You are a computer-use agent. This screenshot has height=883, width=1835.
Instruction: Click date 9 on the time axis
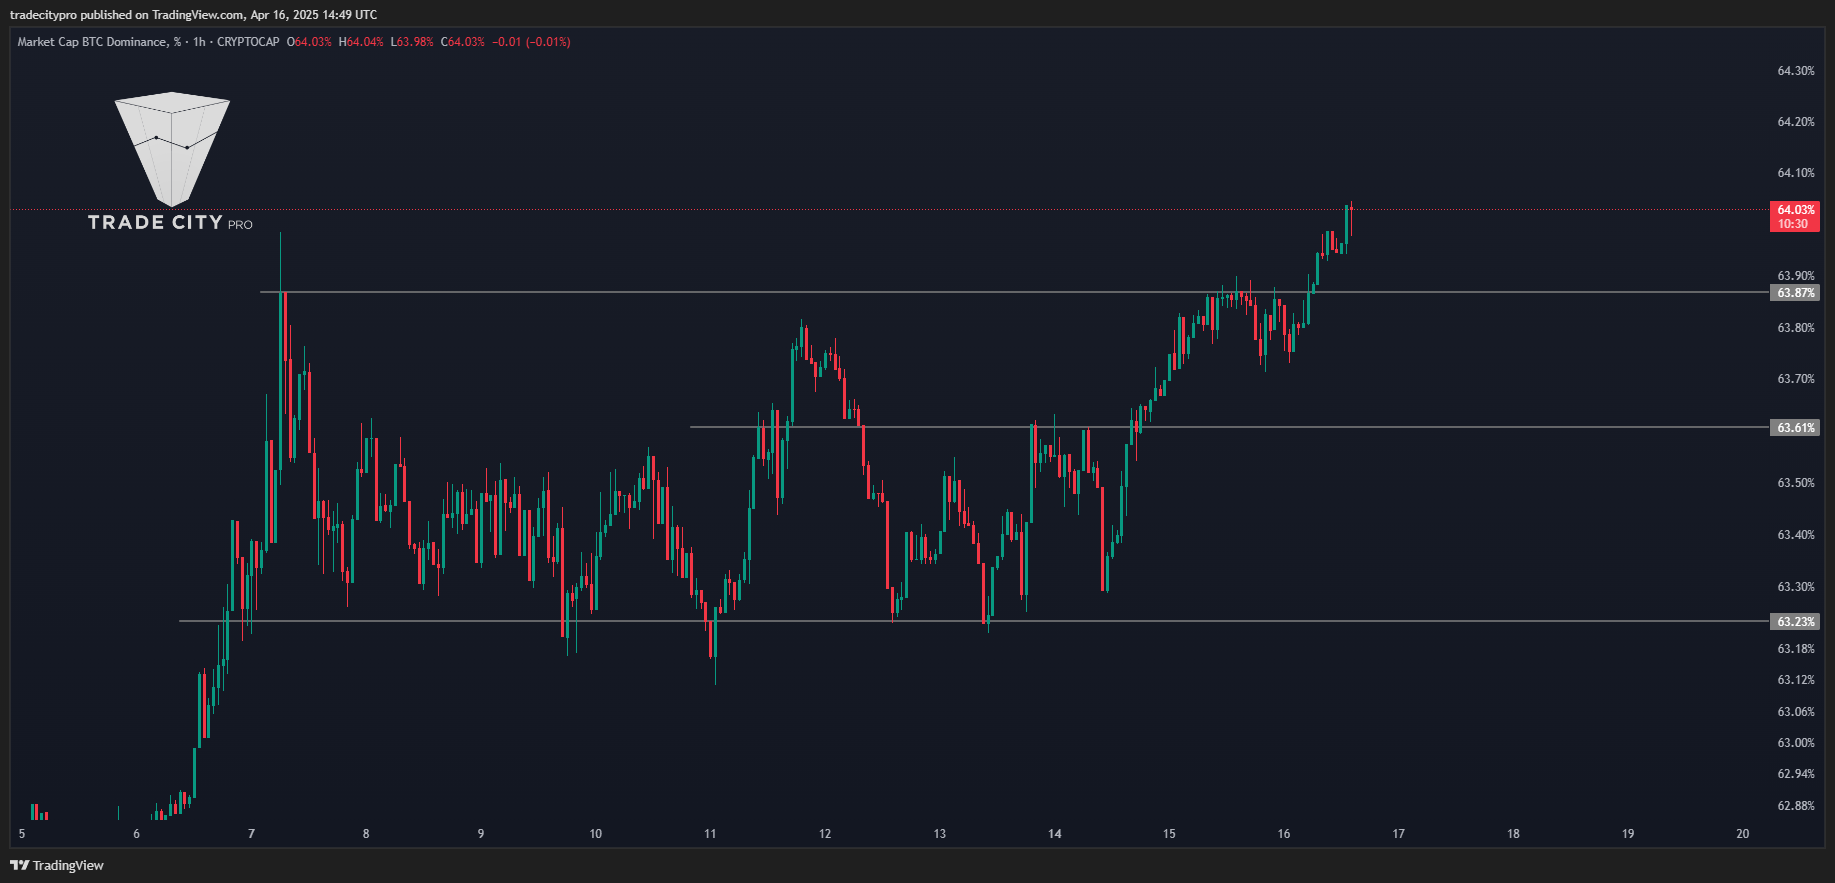click(x=481, y=834)
